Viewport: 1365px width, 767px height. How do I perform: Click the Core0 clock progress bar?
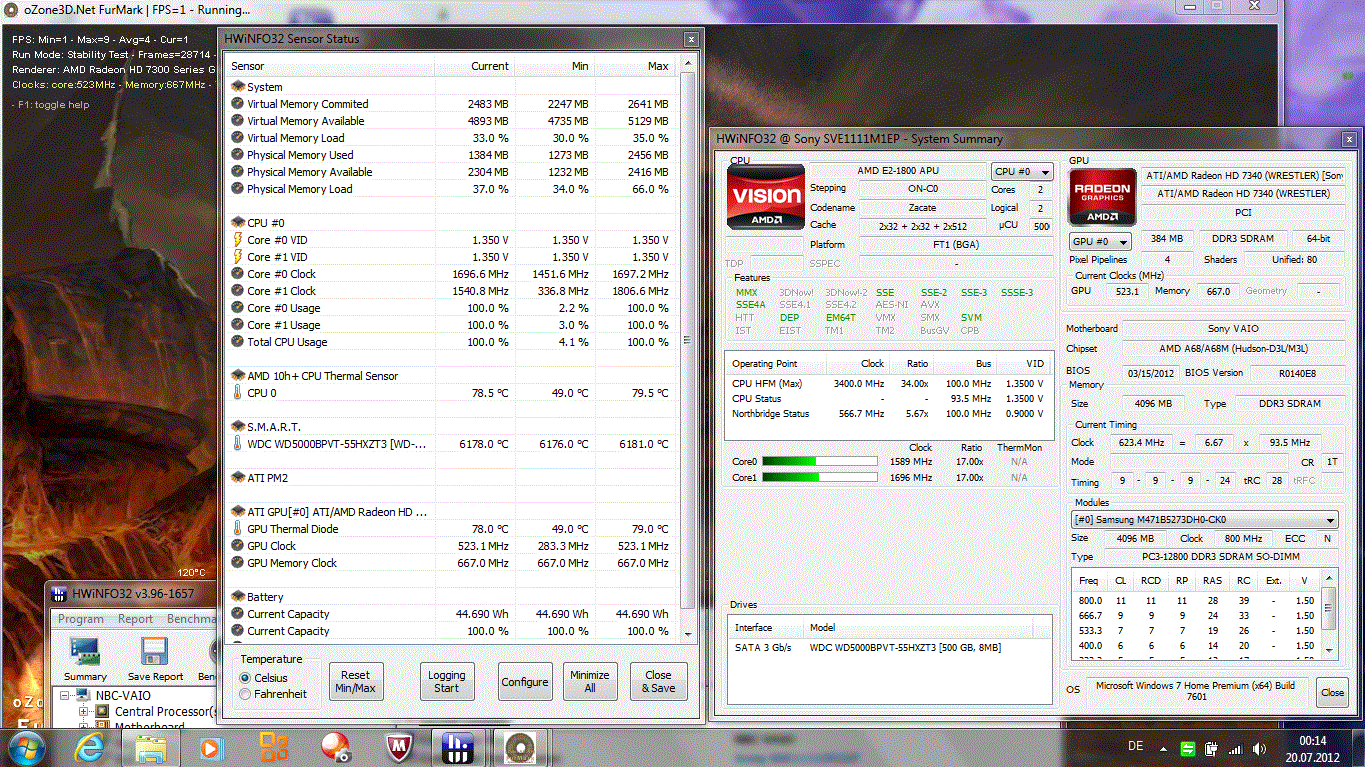pyautogui.click(x=820, y=461)
